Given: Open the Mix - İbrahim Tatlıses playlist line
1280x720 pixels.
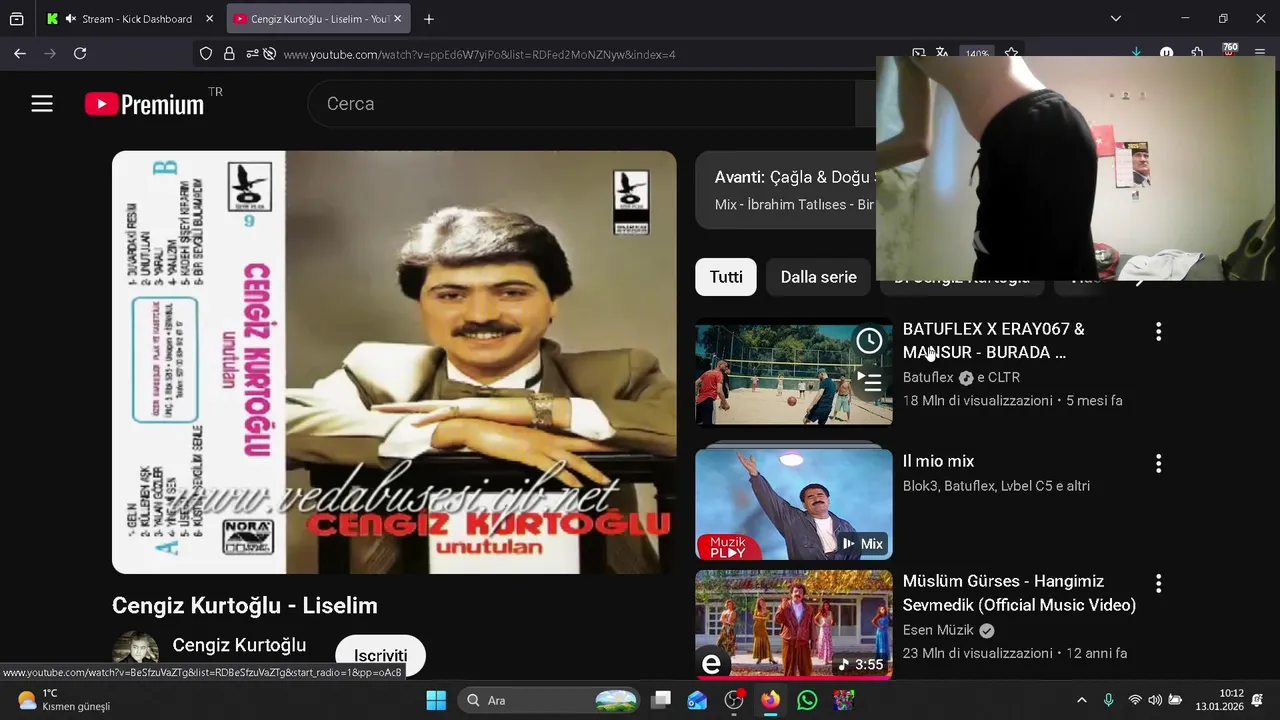Looking at the screenshot, I should coord(794,205).
